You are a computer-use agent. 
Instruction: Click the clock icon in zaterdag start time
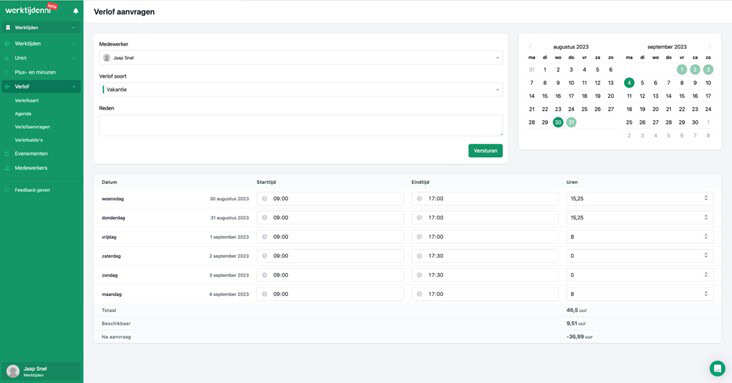tap(265, 256)
